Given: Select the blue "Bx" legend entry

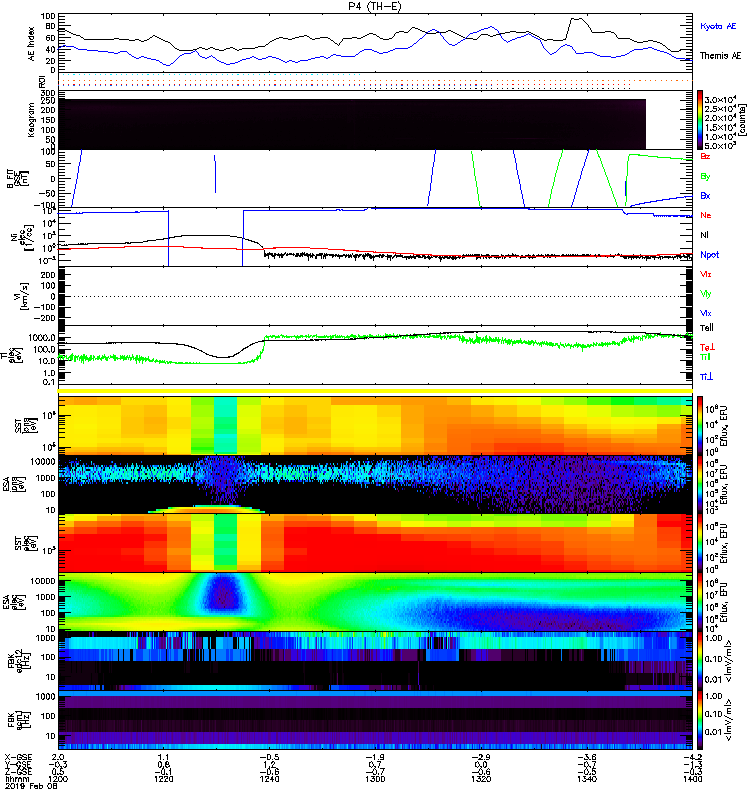Looking at the screenshot, I should [705, 196].
